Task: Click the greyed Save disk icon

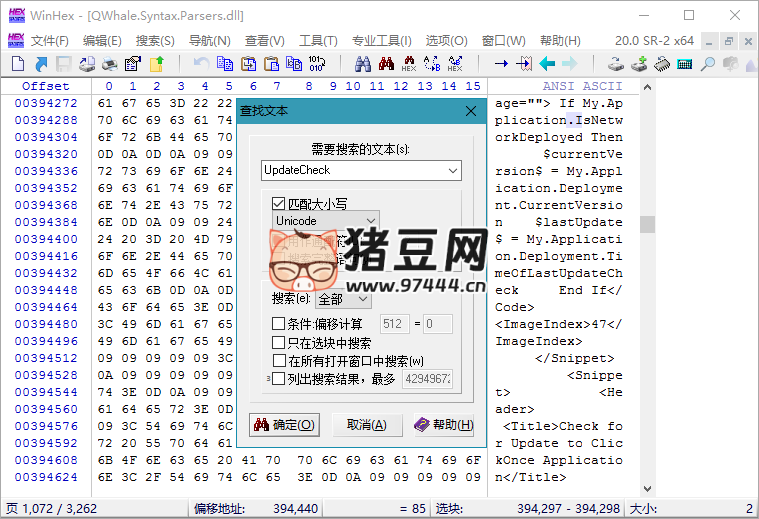Action: pyautogui.click(x=63, y=63)
